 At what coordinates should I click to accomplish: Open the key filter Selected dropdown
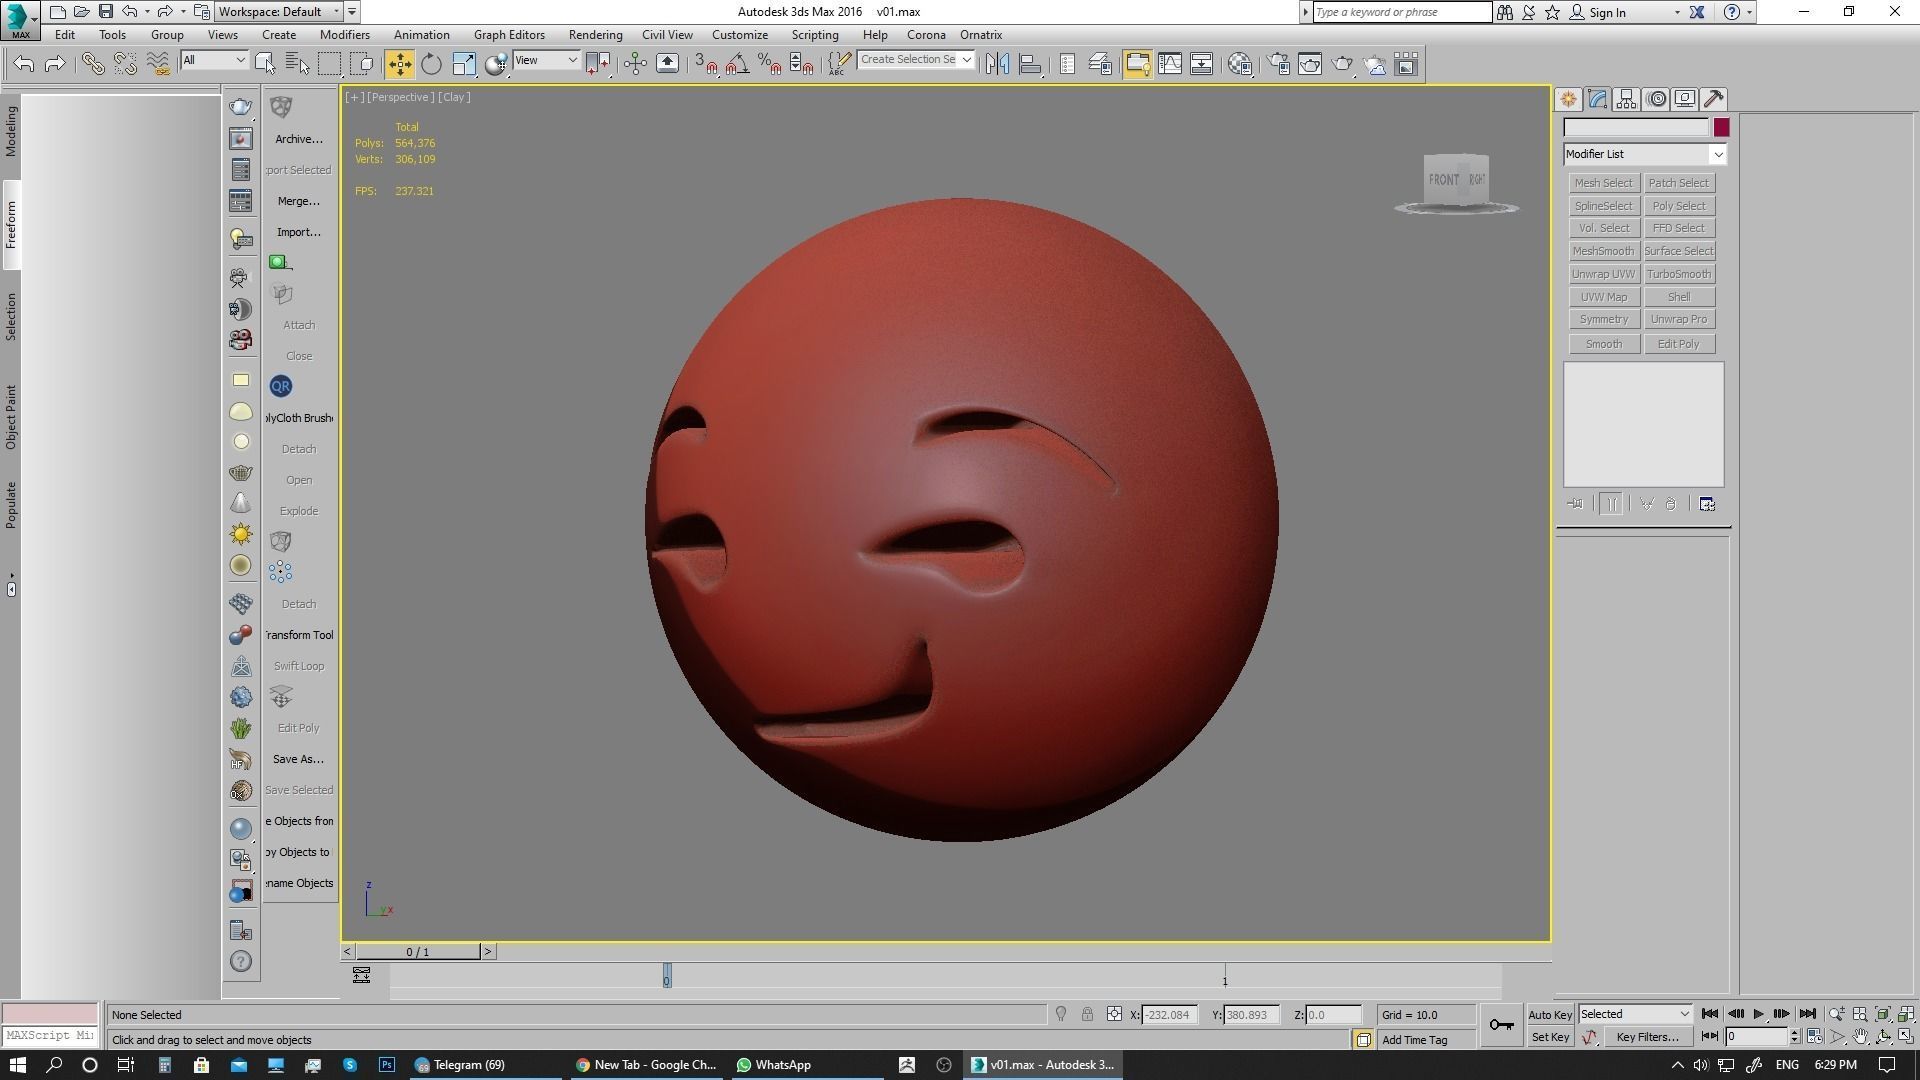point(1635,1014)
